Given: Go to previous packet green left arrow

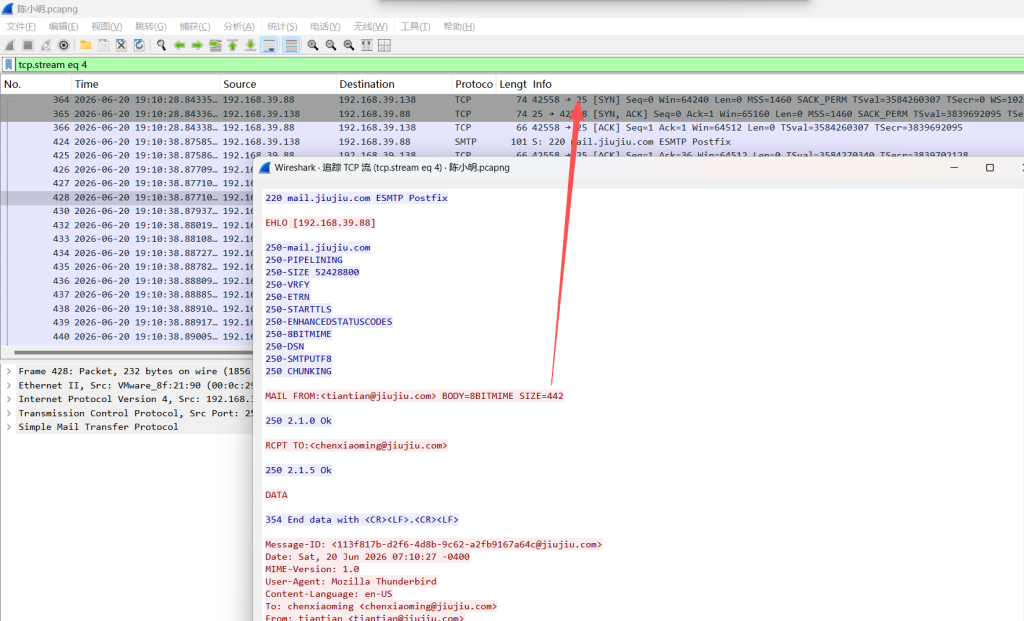Looking at the screenshot, I should [179, 45].
